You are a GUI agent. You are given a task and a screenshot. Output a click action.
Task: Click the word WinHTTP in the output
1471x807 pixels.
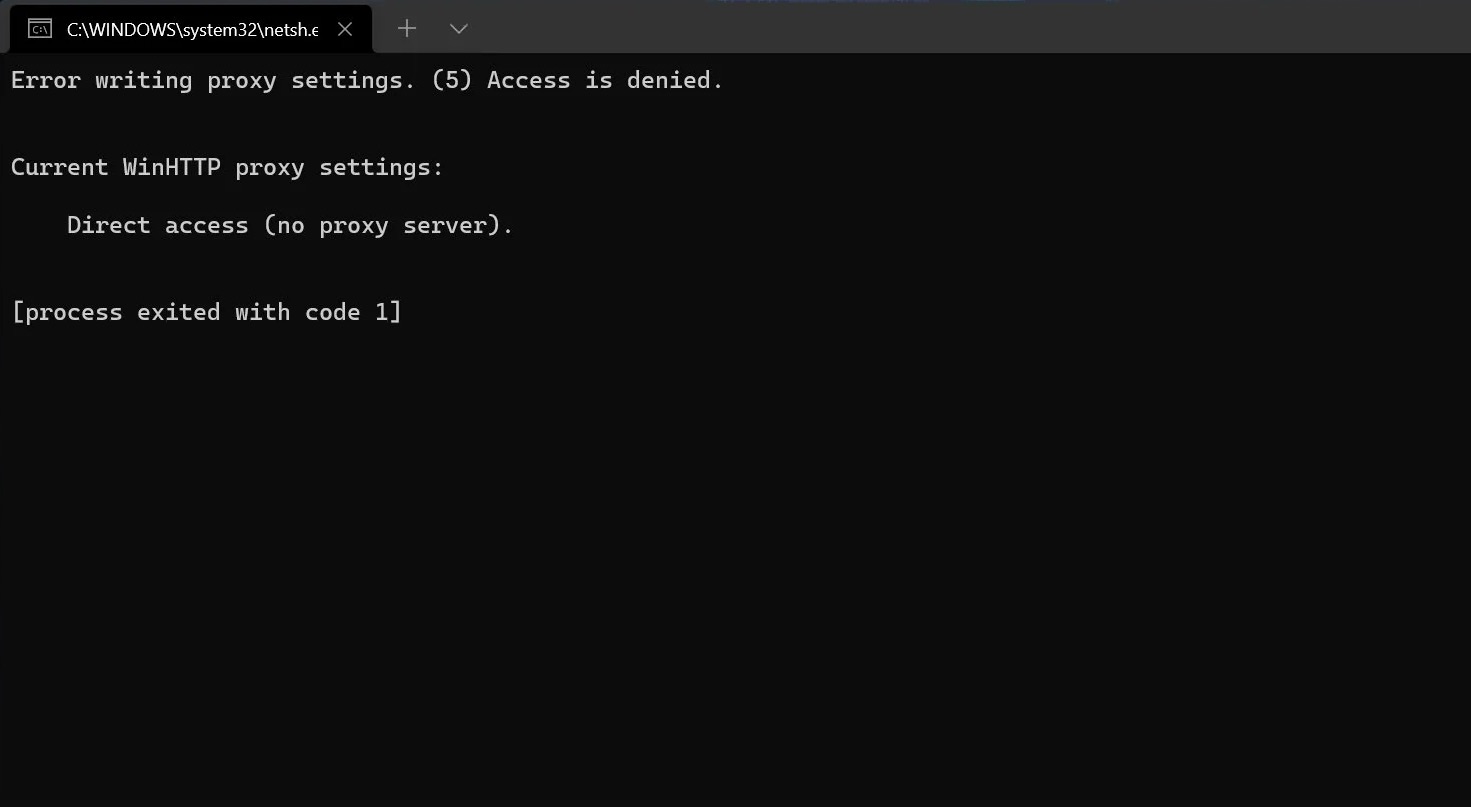pos(170,167)
